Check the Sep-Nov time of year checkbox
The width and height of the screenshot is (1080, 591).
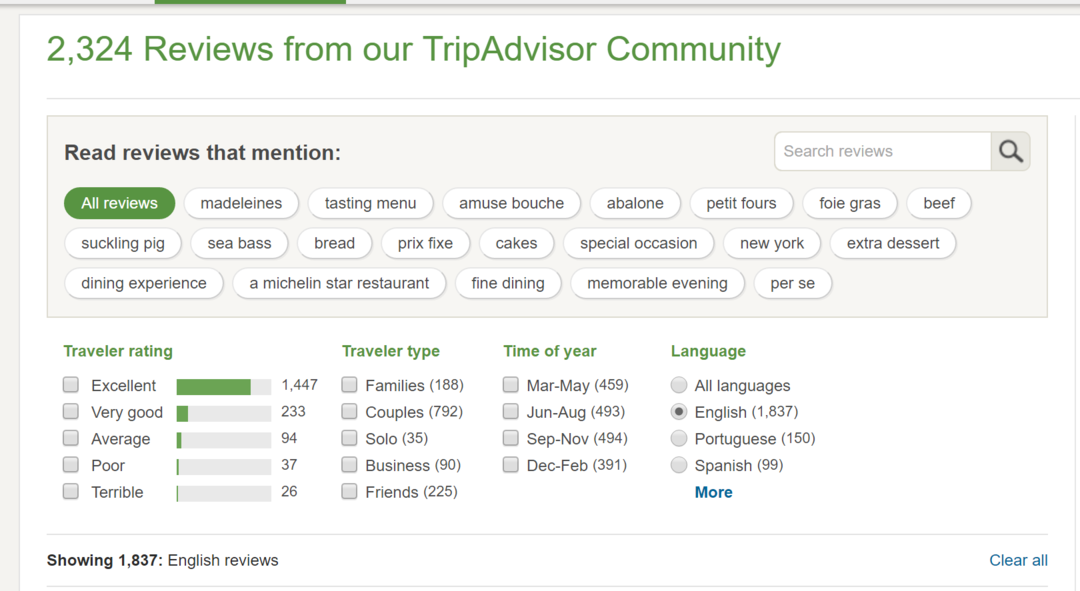click(510, 438)
